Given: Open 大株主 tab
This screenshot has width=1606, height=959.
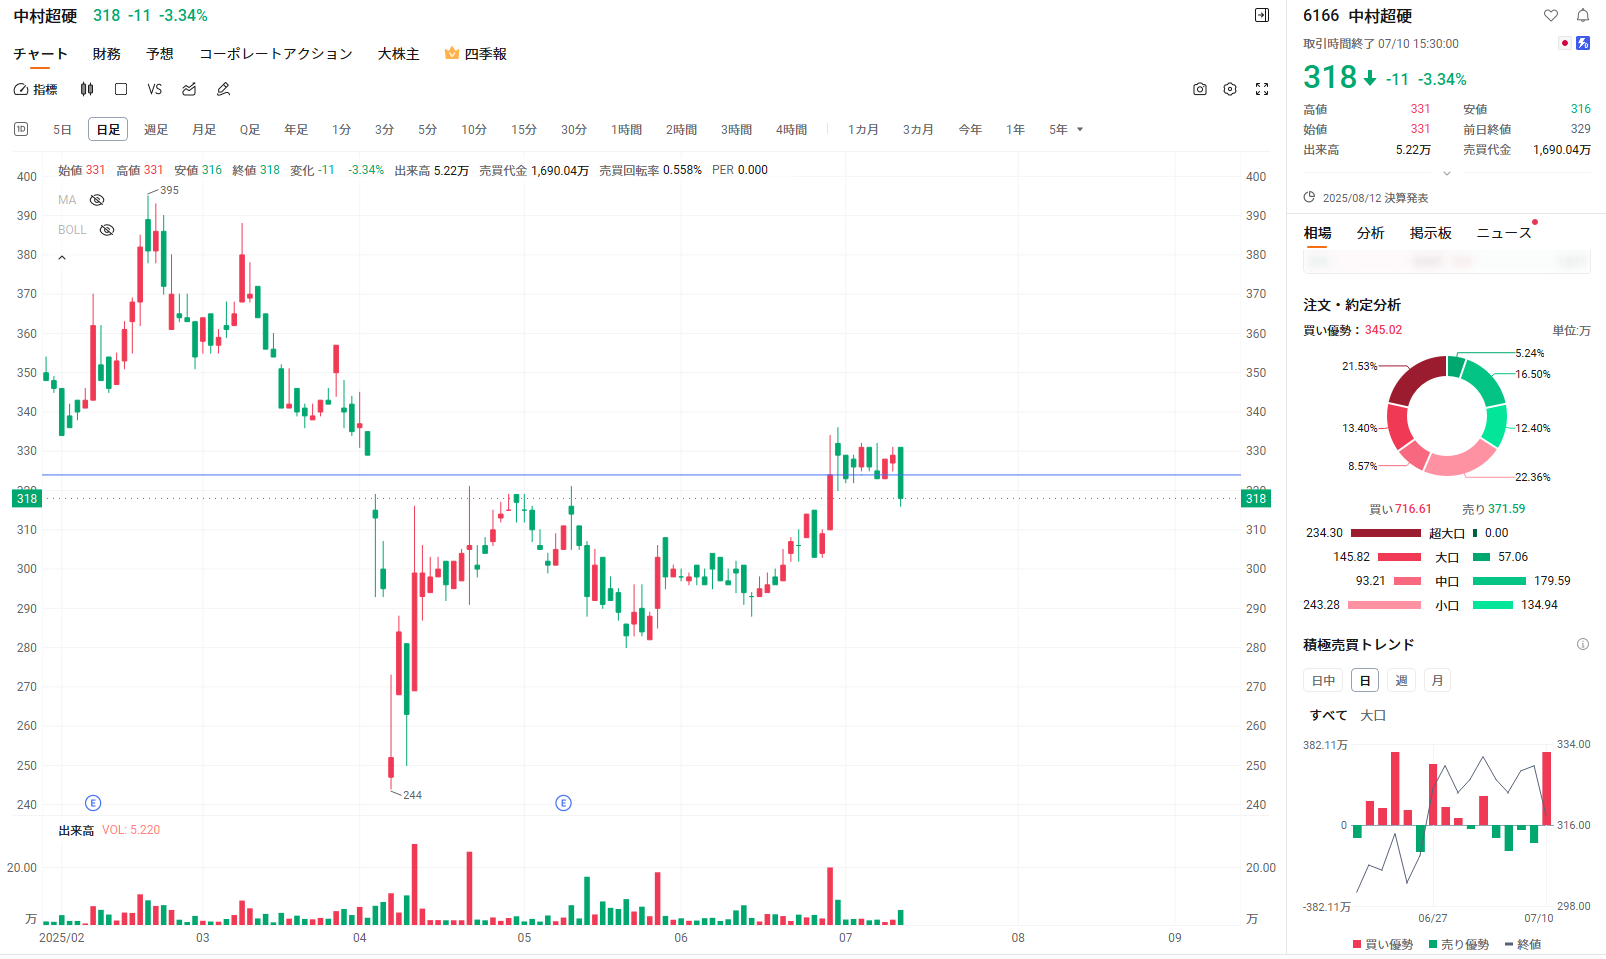Looking at the screenshot, I should point(398,54).
